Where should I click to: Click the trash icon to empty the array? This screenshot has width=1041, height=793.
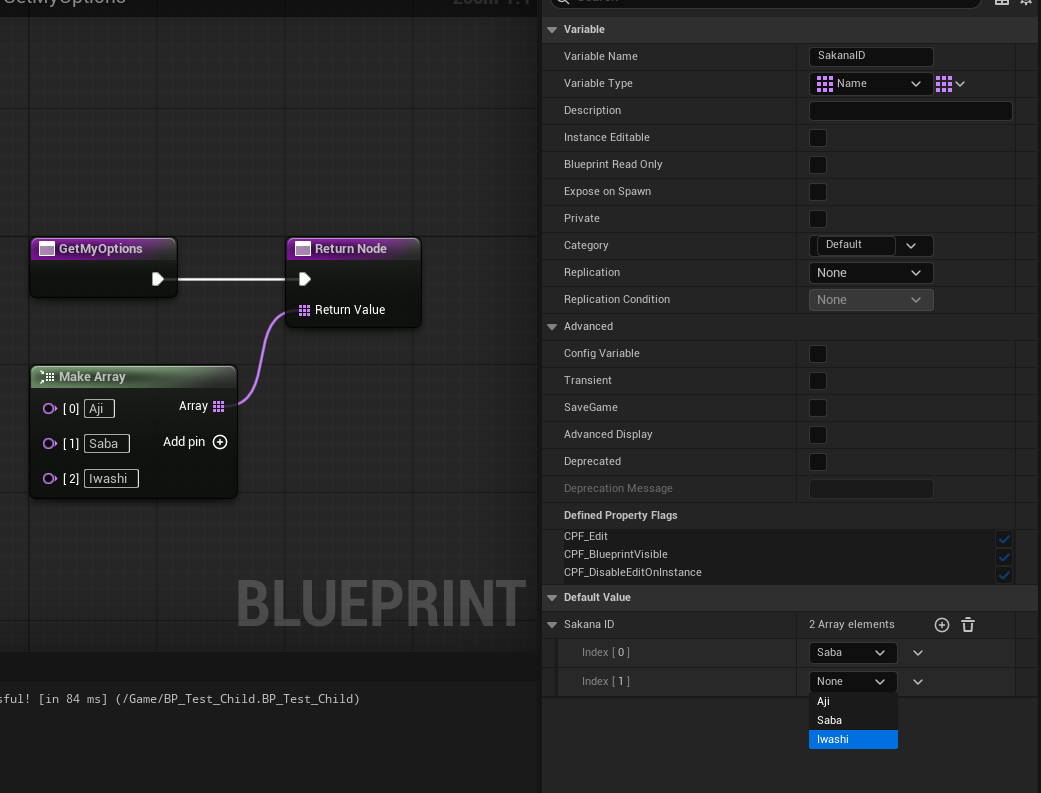tap(968, 625)
